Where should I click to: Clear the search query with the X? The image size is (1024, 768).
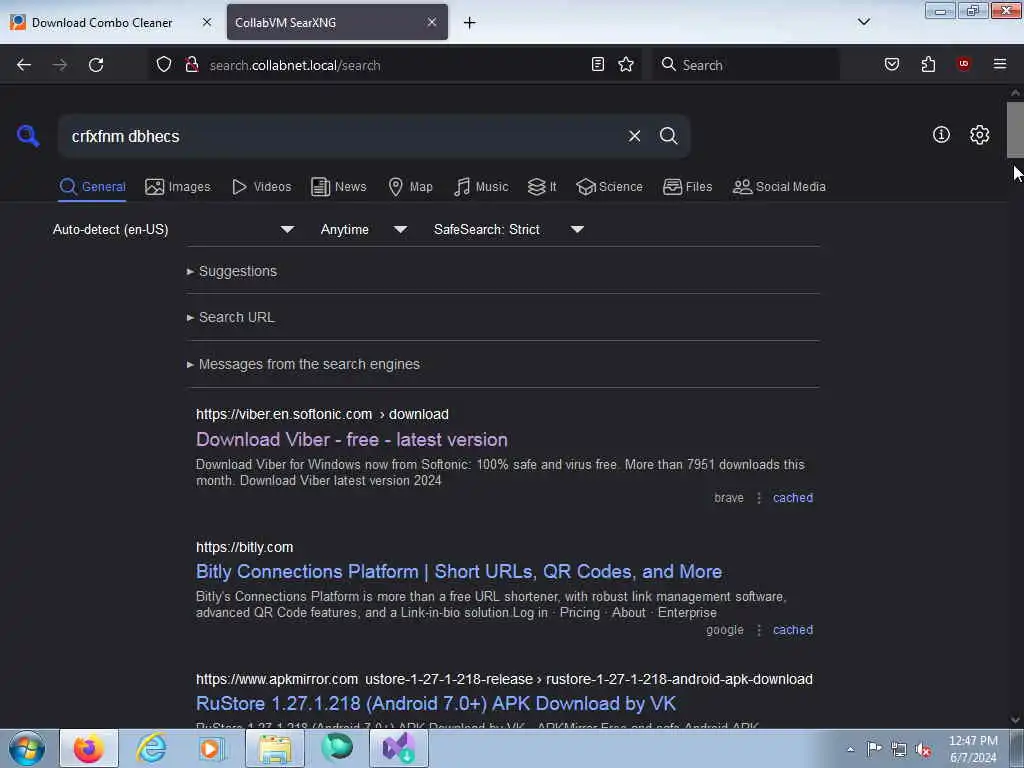click(x=634, y=136)
